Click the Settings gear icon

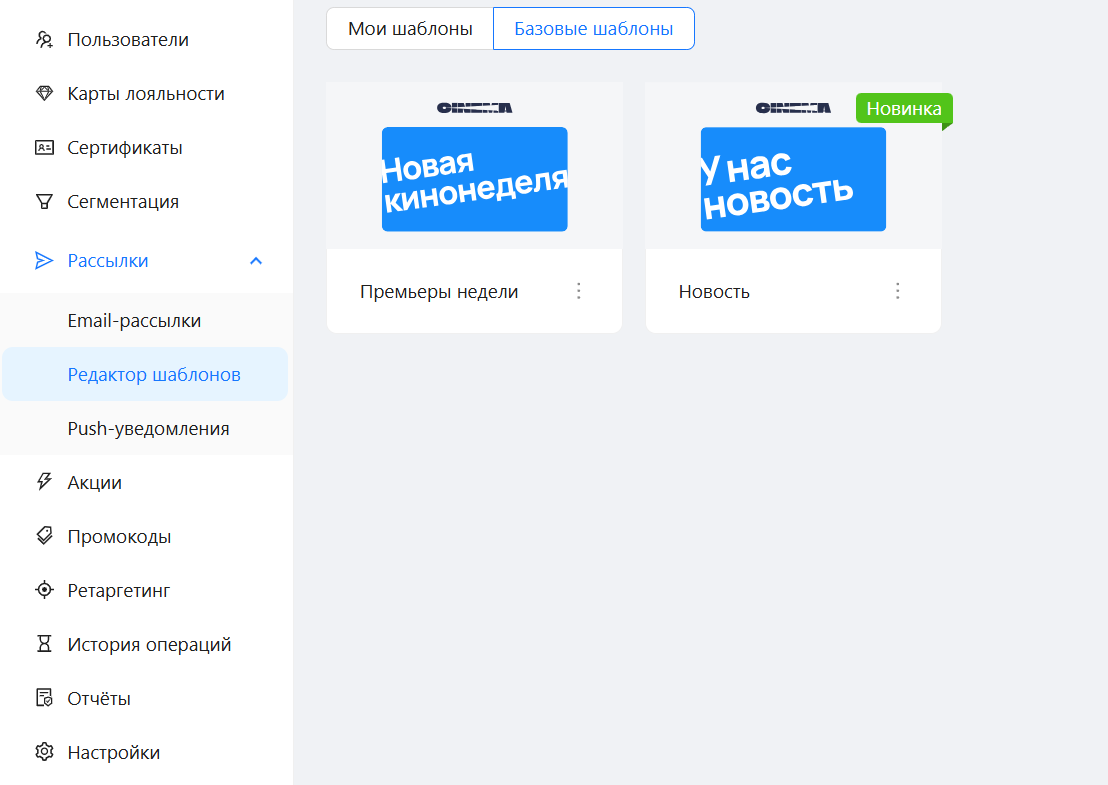point(44,752)
